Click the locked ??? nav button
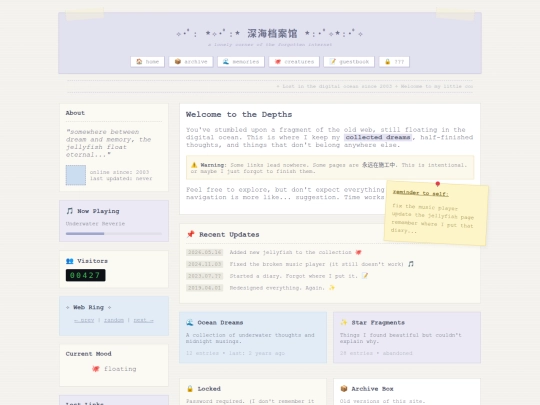 pos(394,62)
